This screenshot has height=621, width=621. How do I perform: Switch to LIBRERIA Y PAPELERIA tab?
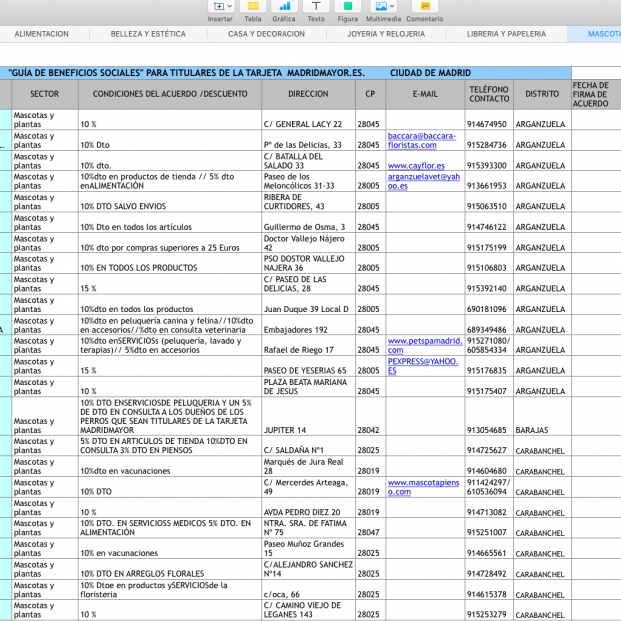click(506, 34)
